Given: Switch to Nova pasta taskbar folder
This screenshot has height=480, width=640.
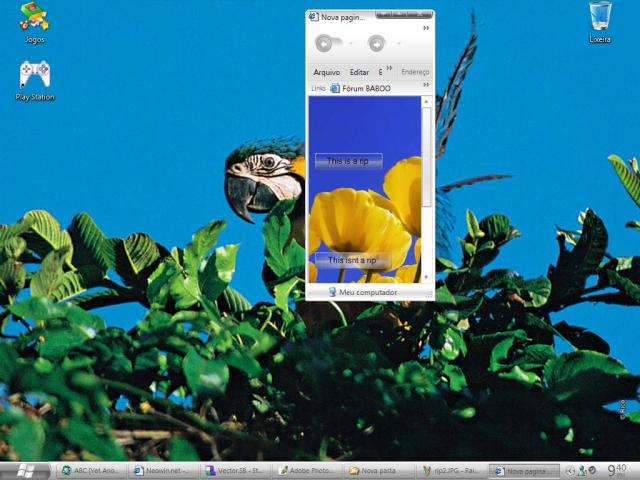Looking at the screenshot, I should [x=380, y=471].
